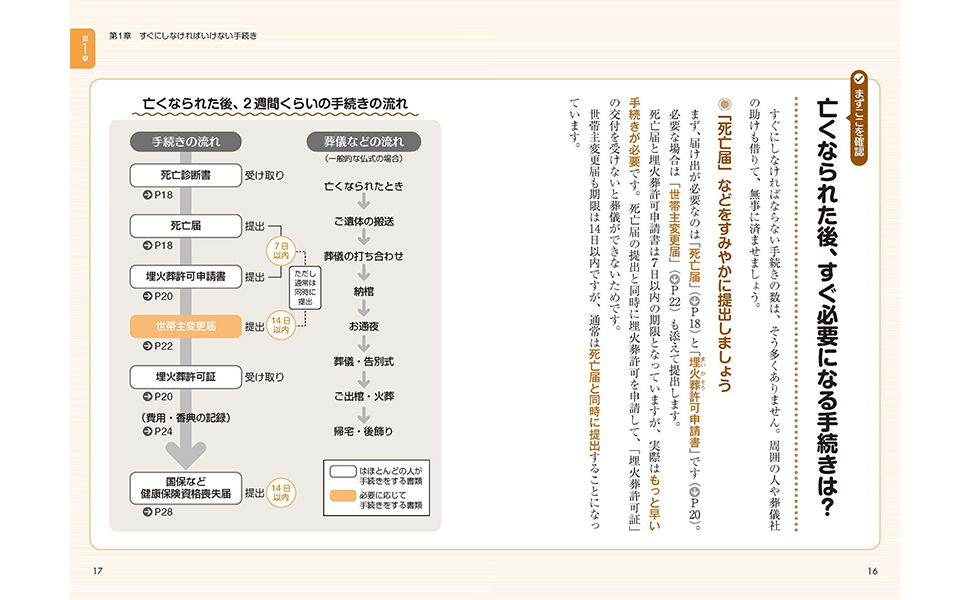This screenshot has width=970, height=600.
Task: Select the orange 世帯主変更届 box
Action: 186,327
